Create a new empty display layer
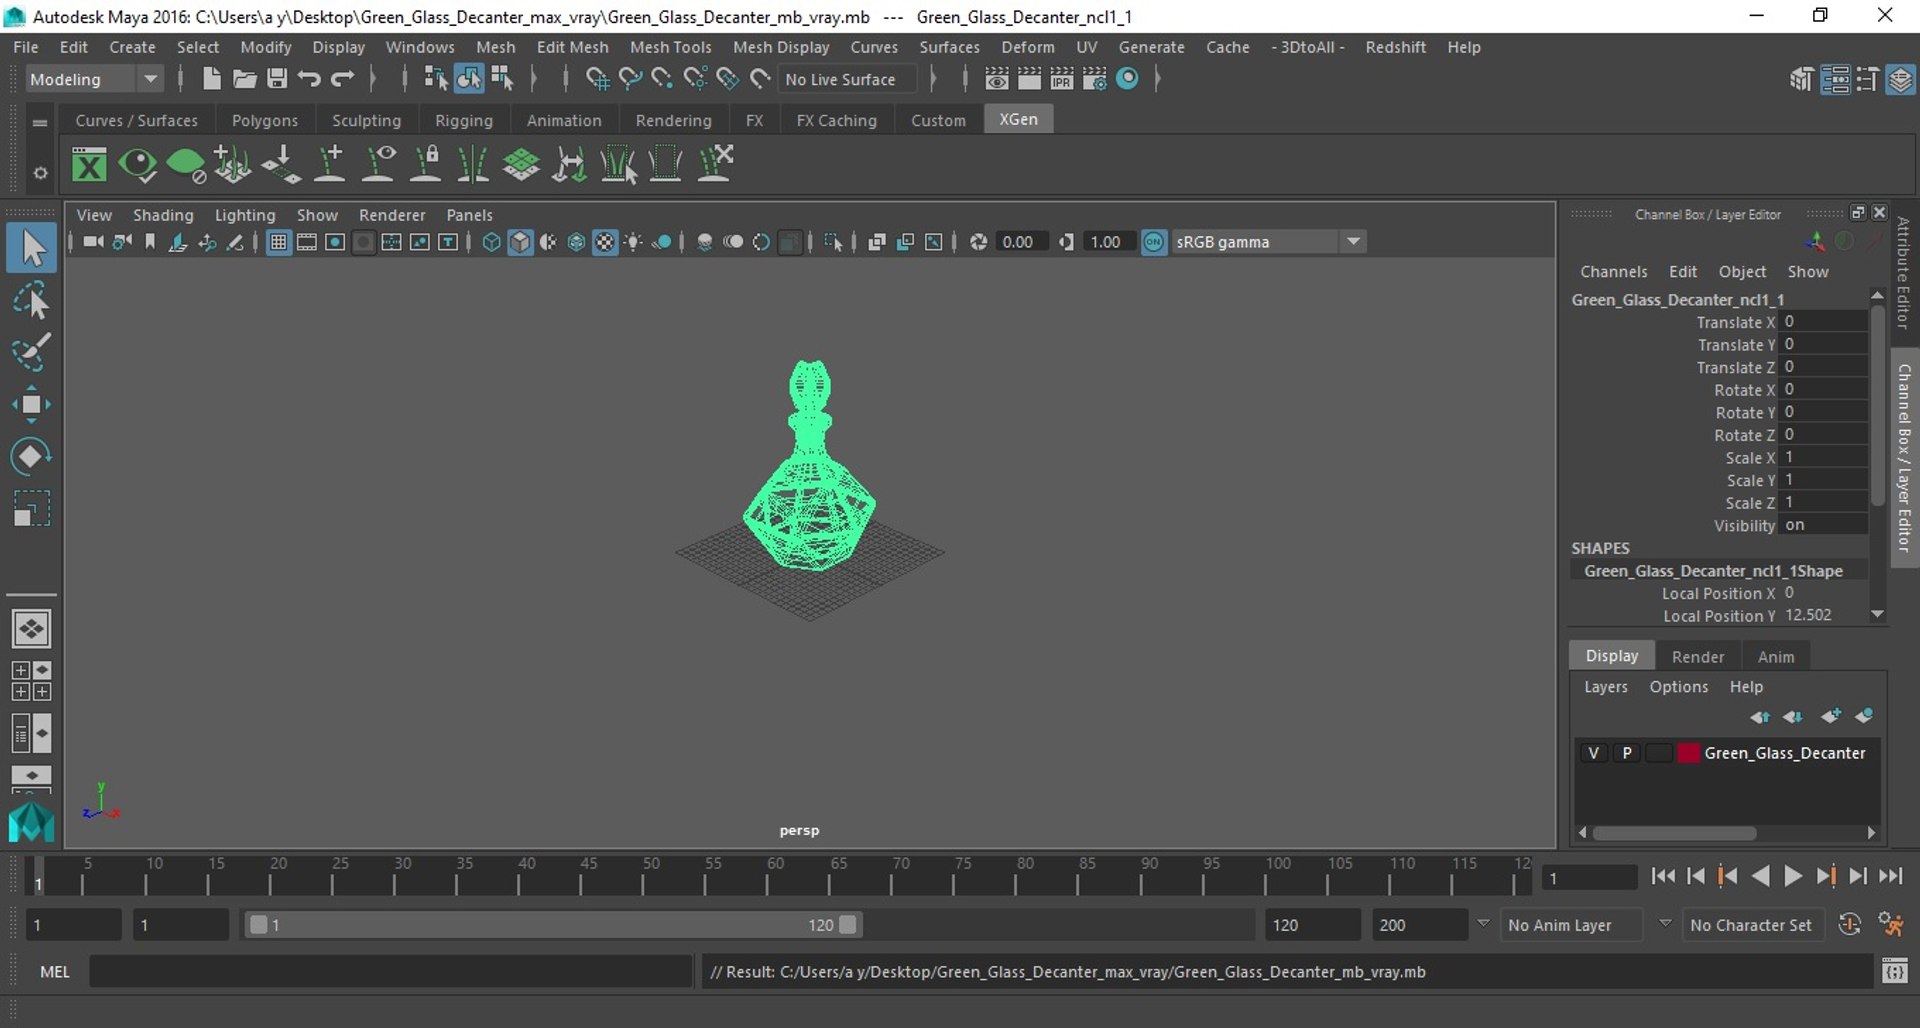This screenshot has height=1028, width=1920. [x=1830, y=716]
